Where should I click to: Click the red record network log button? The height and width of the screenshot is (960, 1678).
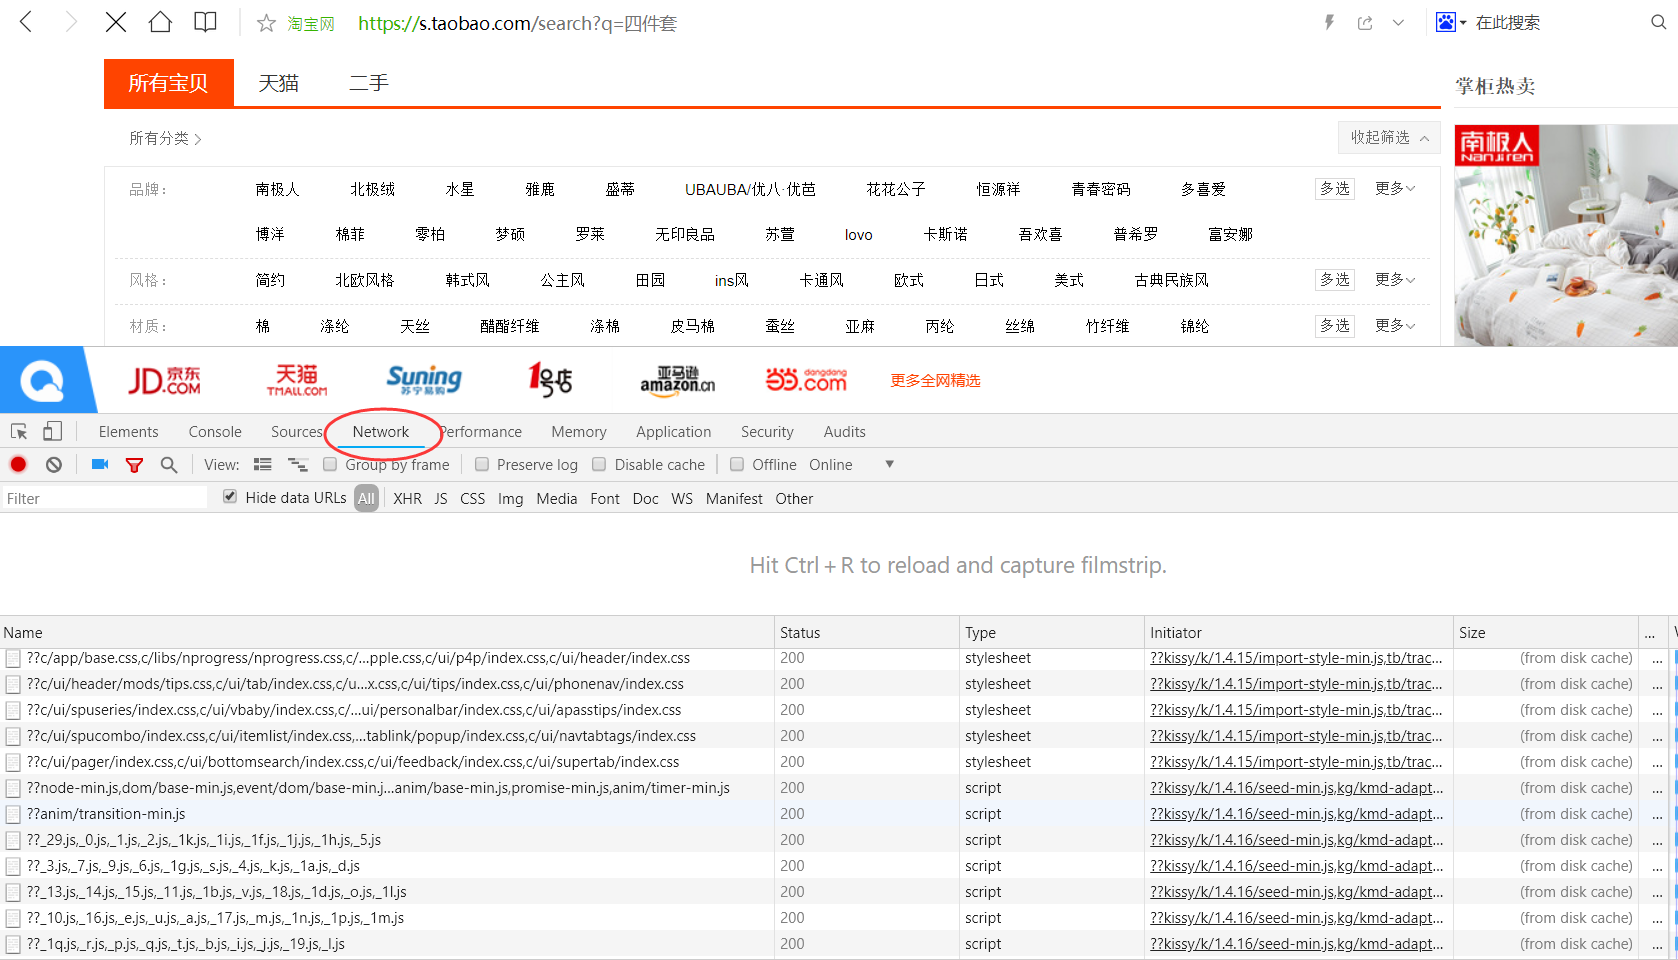18,464
